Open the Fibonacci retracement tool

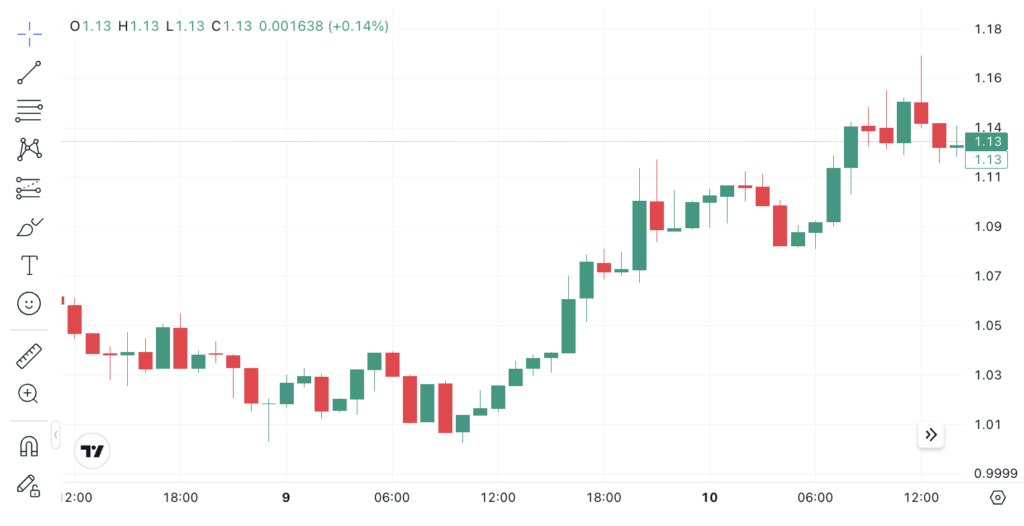point(29,110)
